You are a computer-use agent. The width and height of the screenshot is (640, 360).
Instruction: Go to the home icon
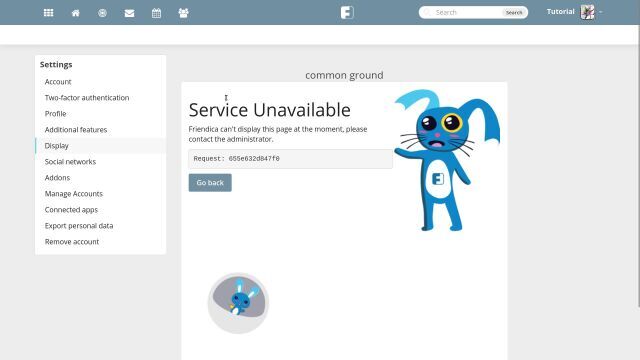pyautogui.click(x=76, y=13)
